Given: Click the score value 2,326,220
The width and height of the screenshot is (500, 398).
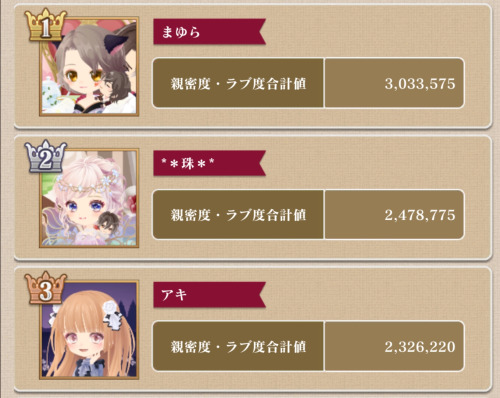Looking at the screenshot, I should pos(420,347).
